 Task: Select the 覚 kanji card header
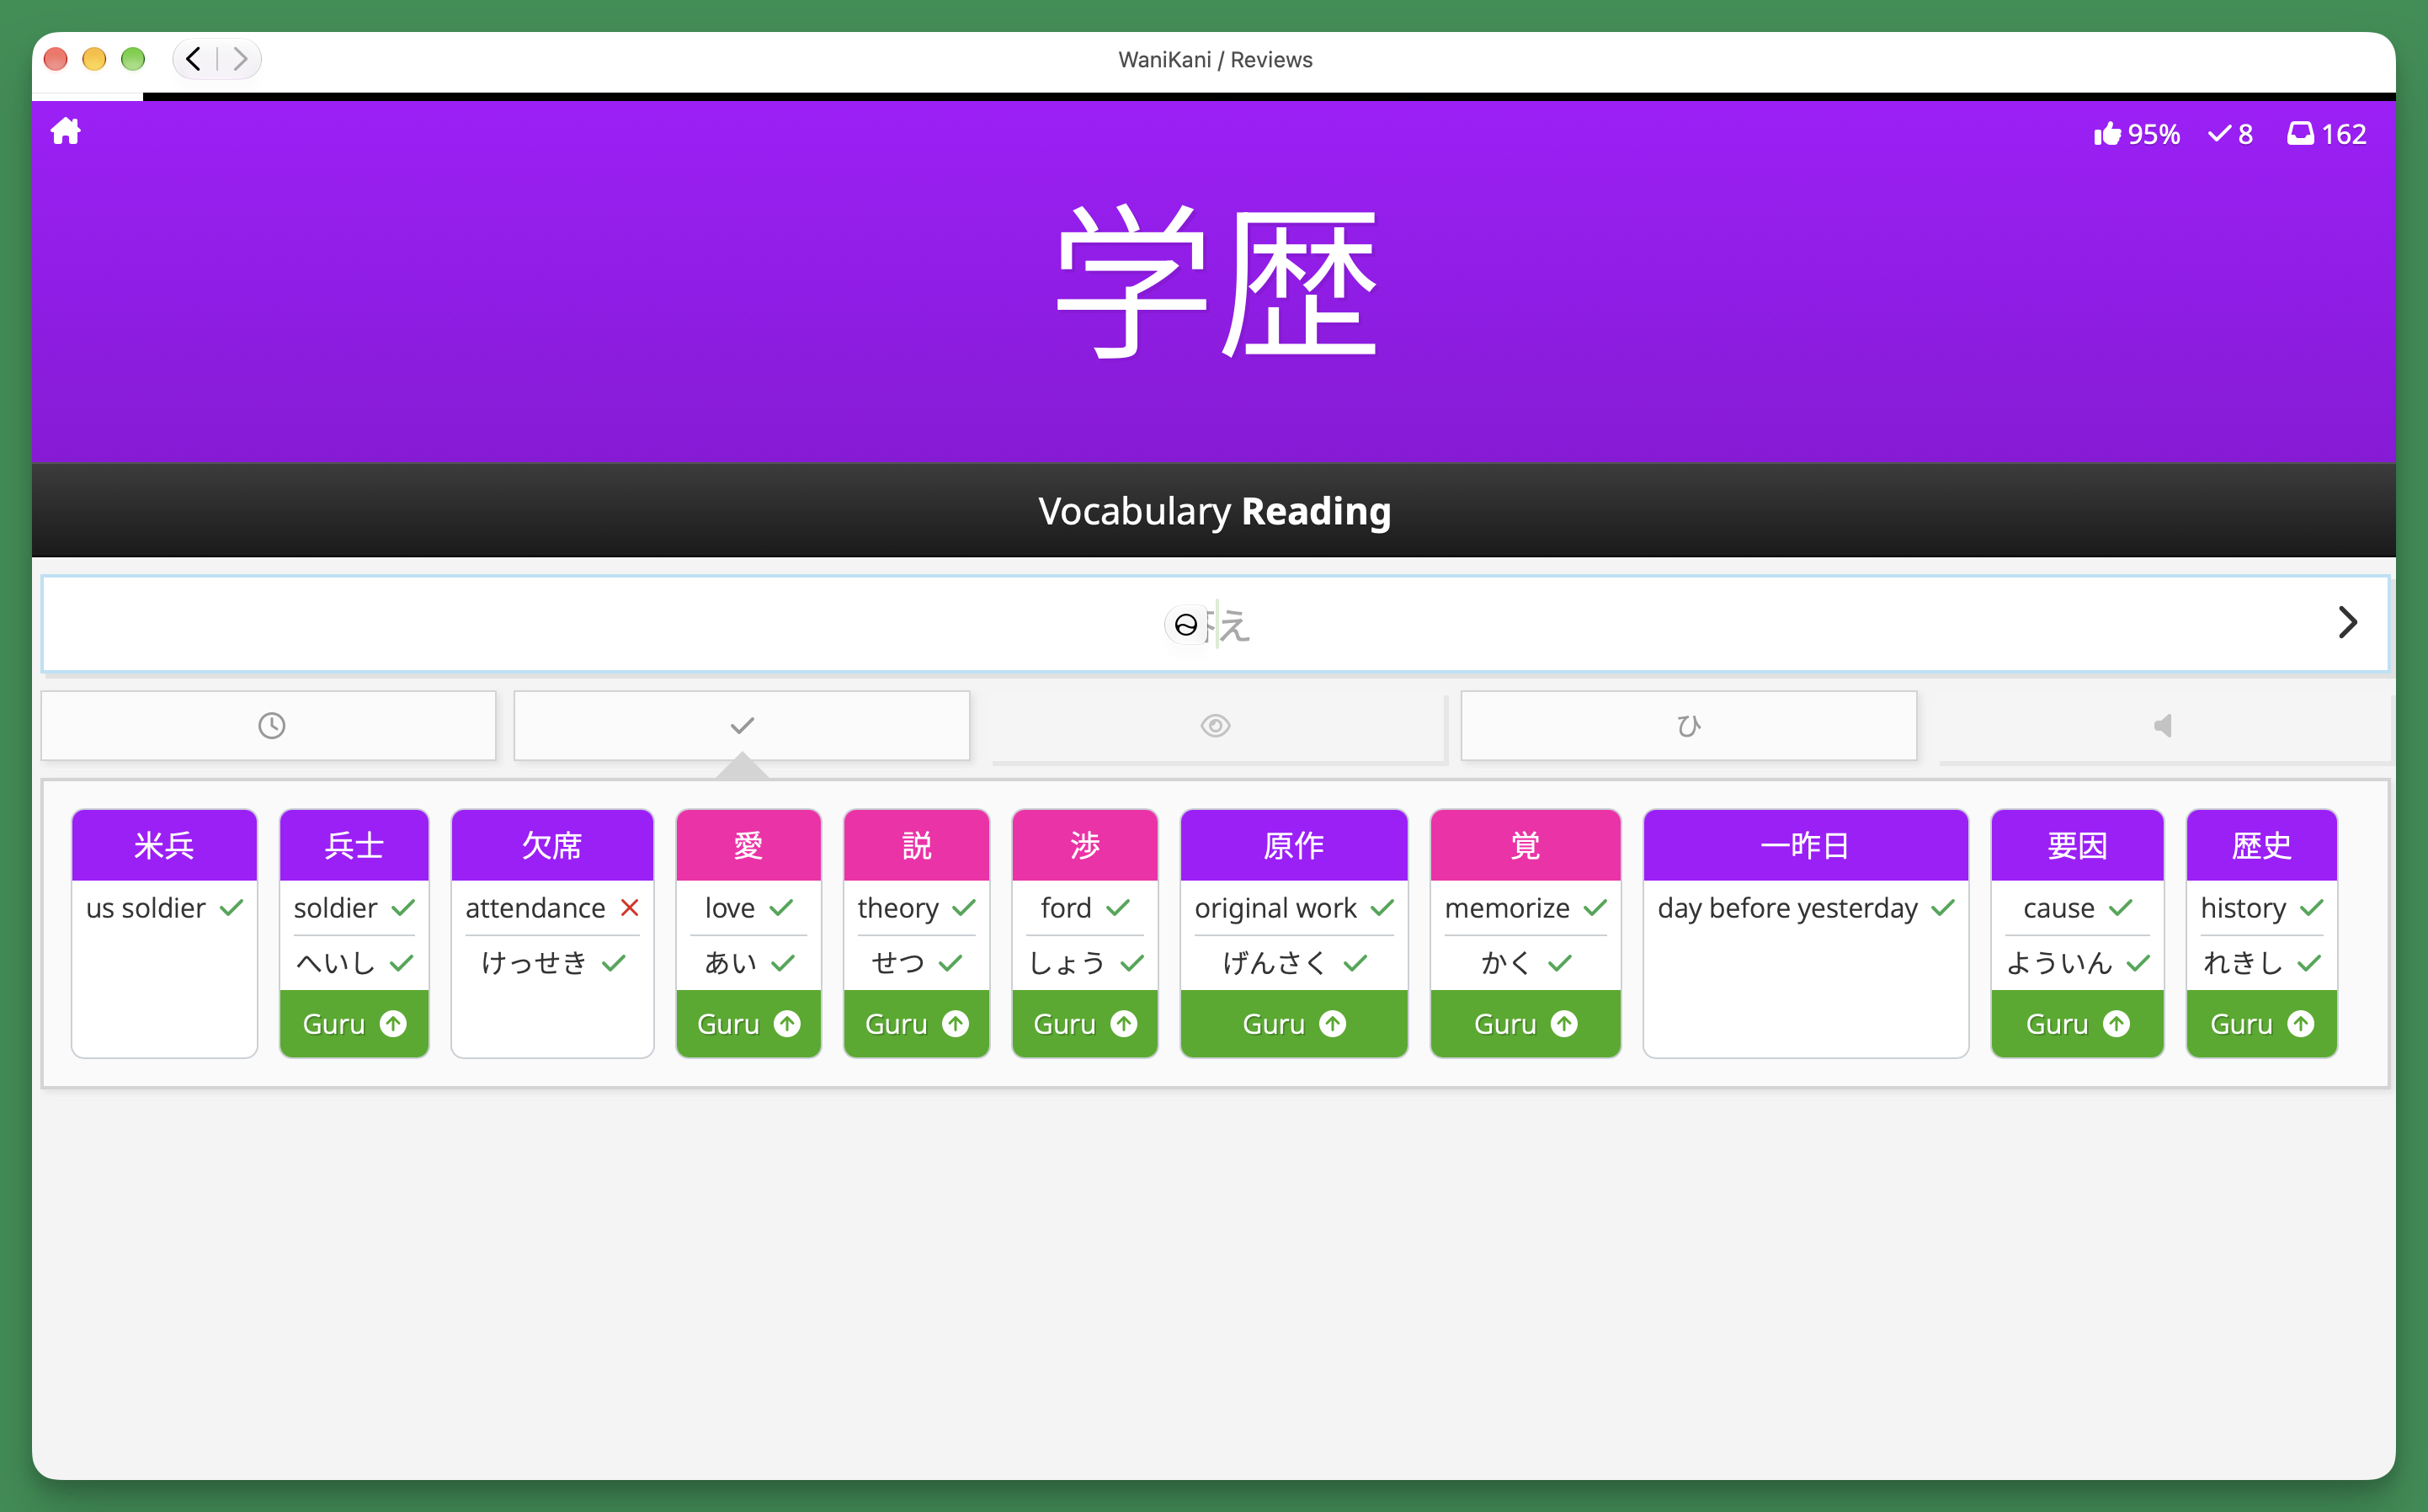click(x=1525, y=845)
